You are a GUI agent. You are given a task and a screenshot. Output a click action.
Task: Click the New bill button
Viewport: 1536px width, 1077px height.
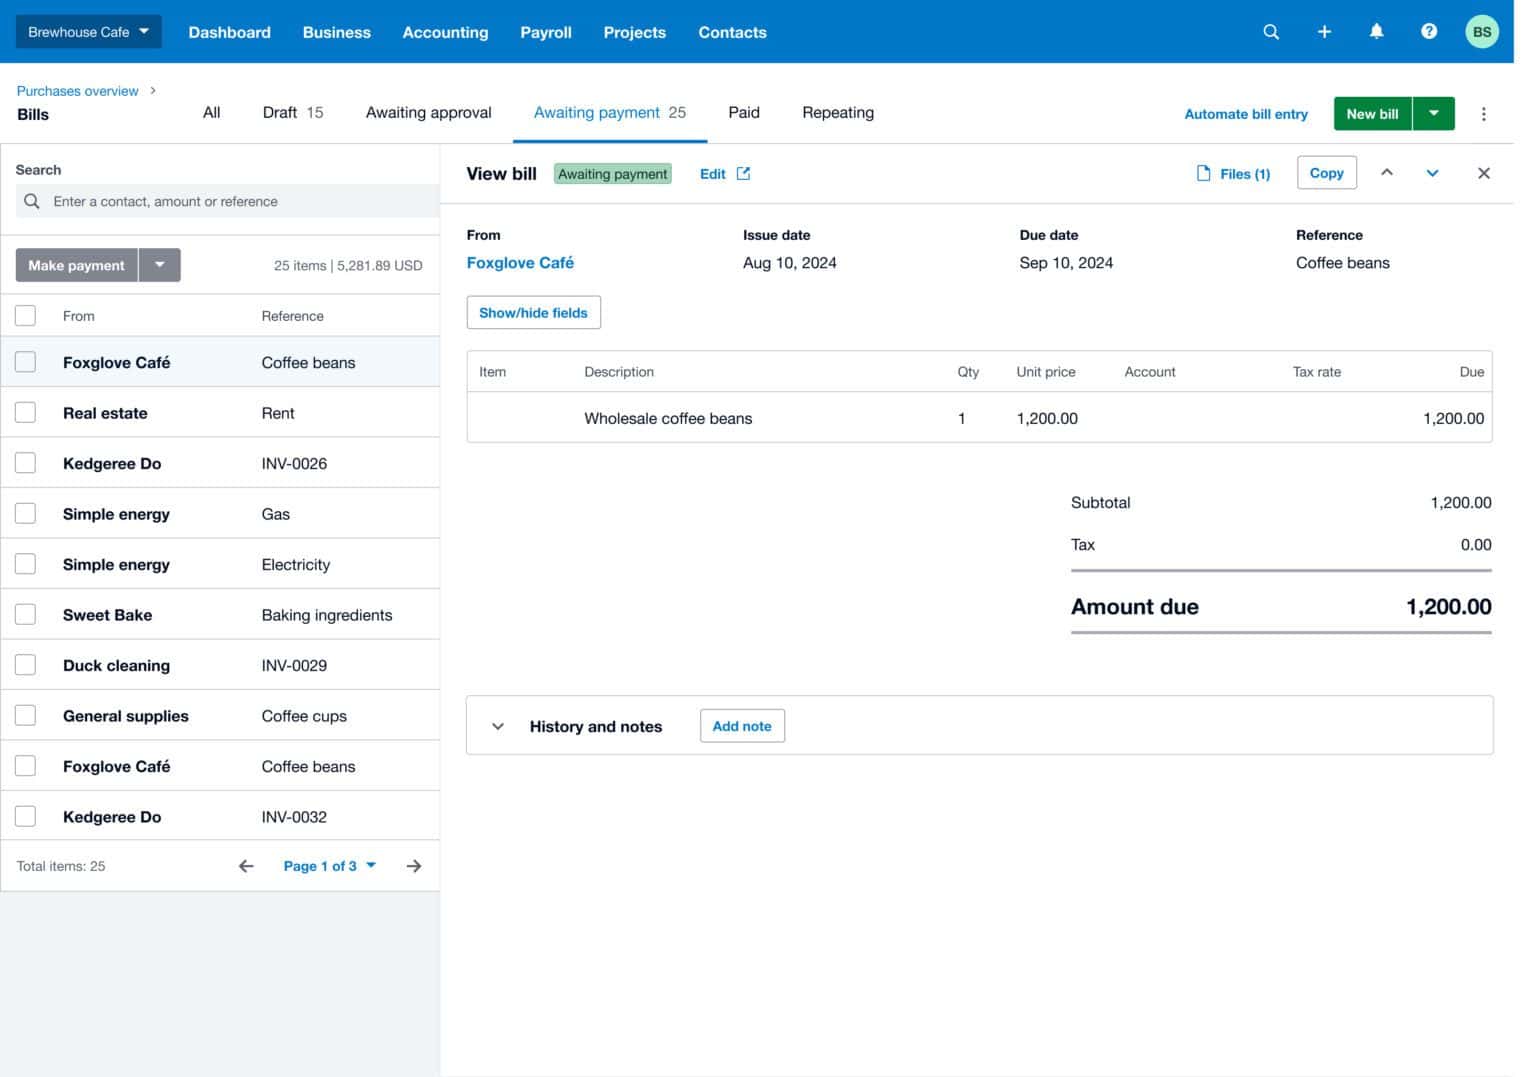(x=1371, y=113)
